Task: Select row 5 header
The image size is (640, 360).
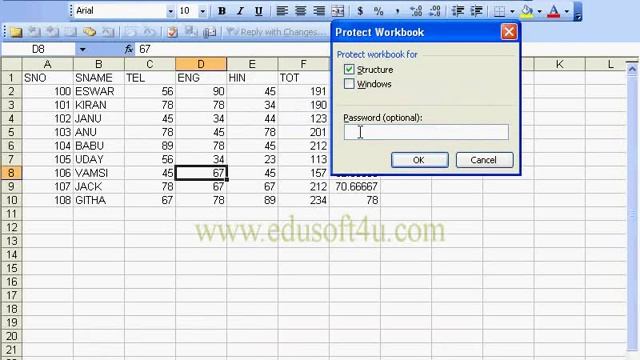Action: [11, 132]
